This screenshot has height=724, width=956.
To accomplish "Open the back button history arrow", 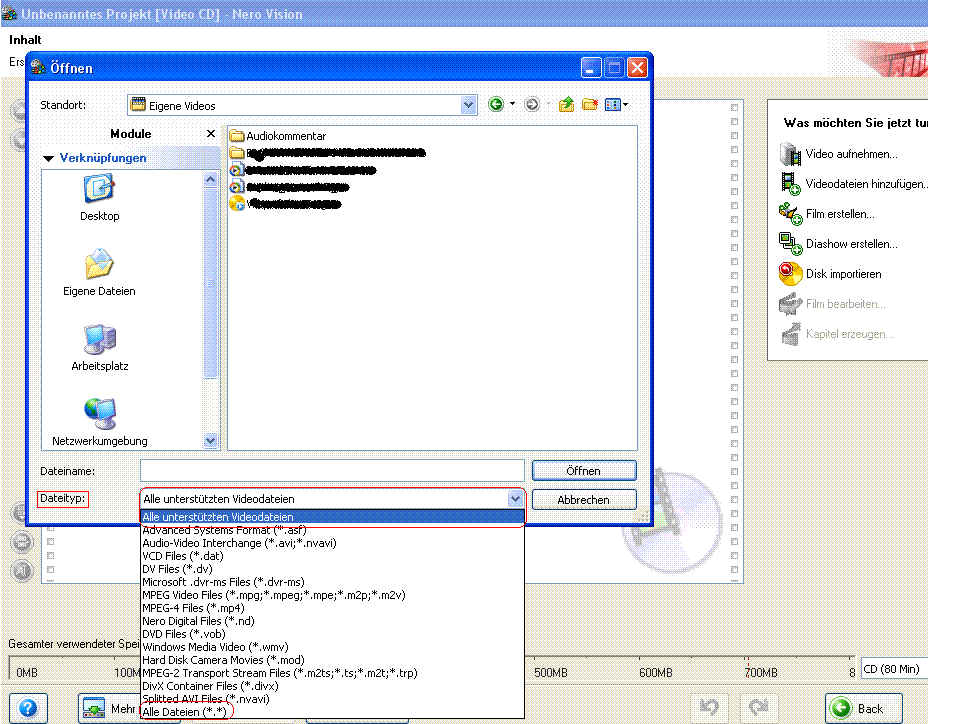I will (512, 104).
